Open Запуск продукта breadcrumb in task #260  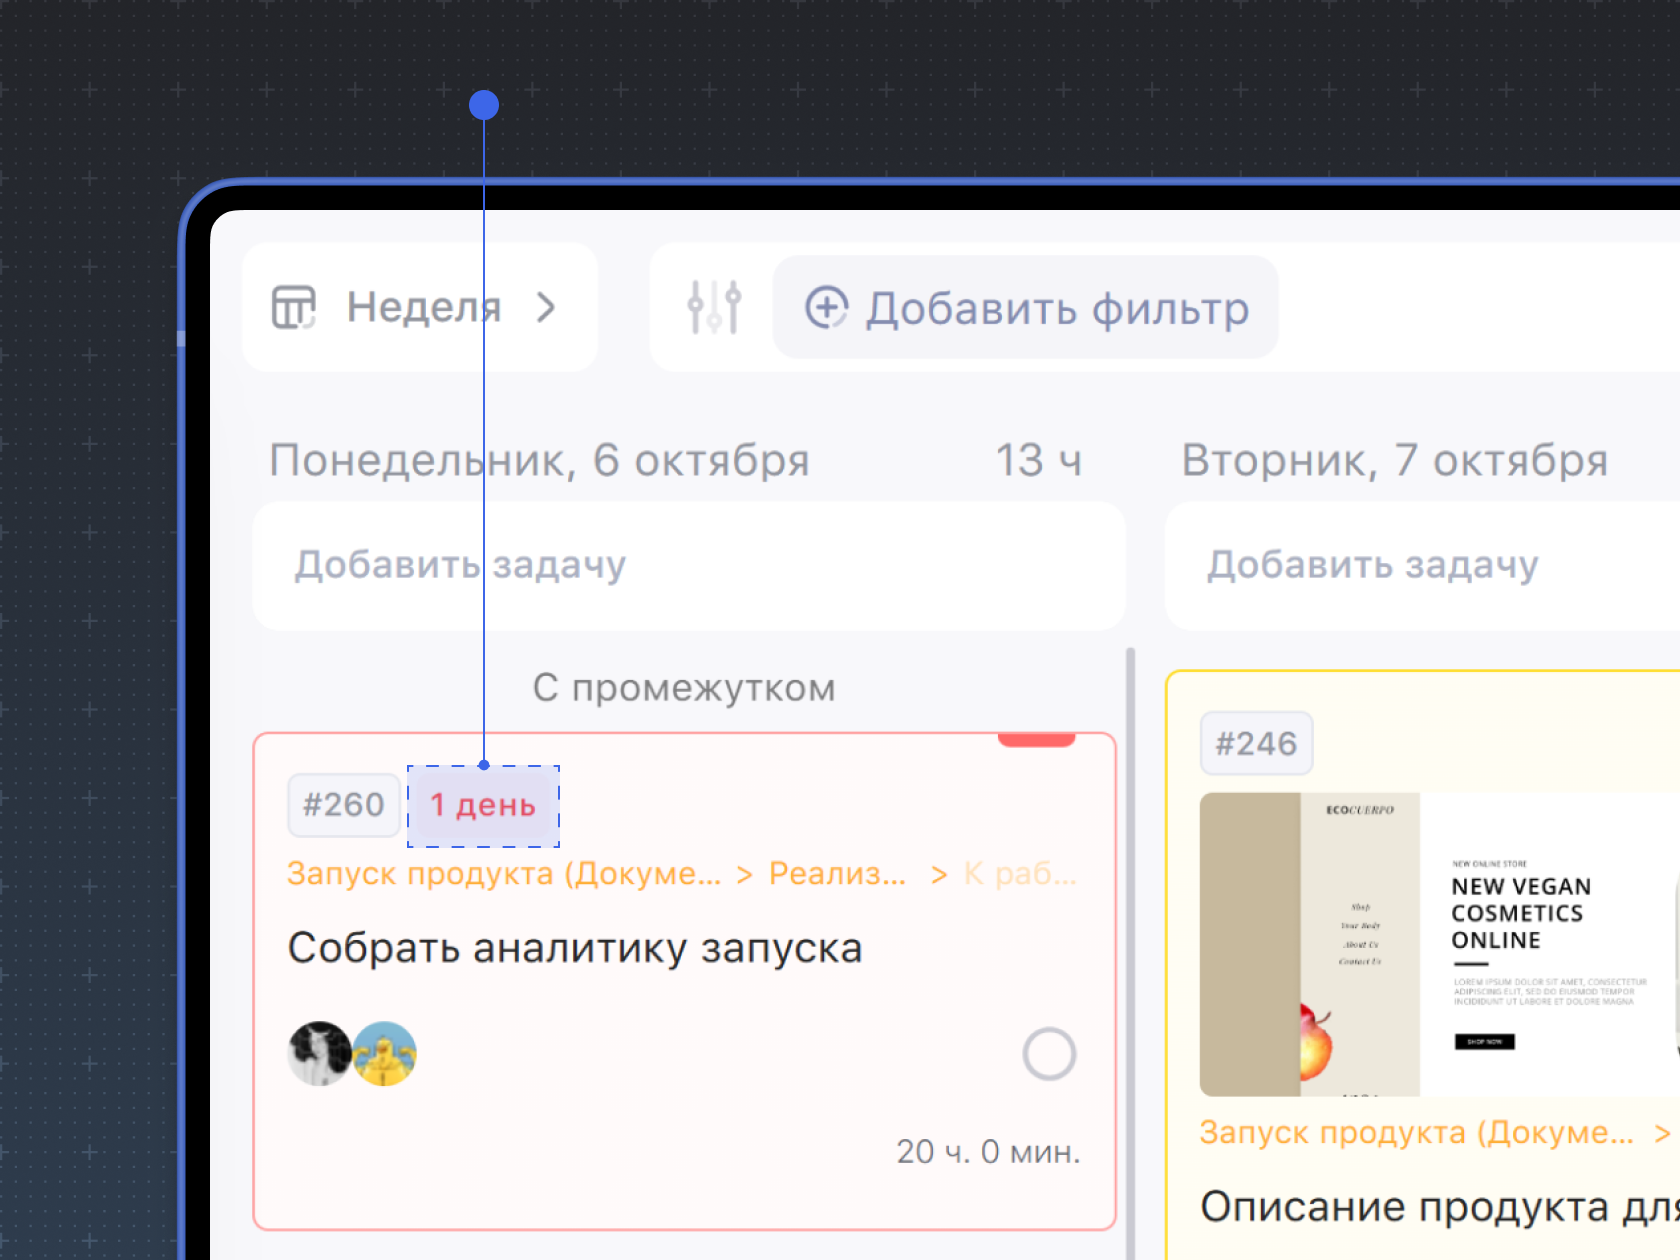click(x=503, y=874)
